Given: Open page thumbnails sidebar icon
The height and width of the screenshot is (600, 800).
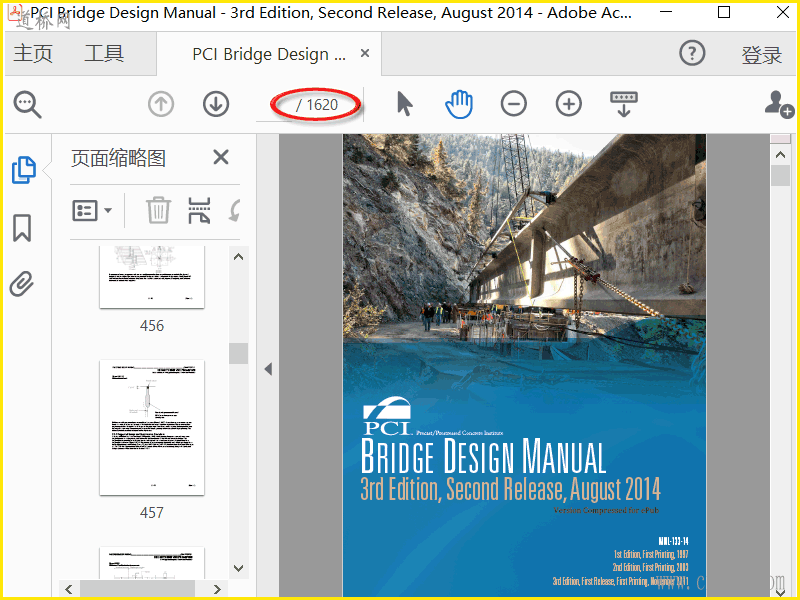Looking at the screenshot, I should 23,170.
